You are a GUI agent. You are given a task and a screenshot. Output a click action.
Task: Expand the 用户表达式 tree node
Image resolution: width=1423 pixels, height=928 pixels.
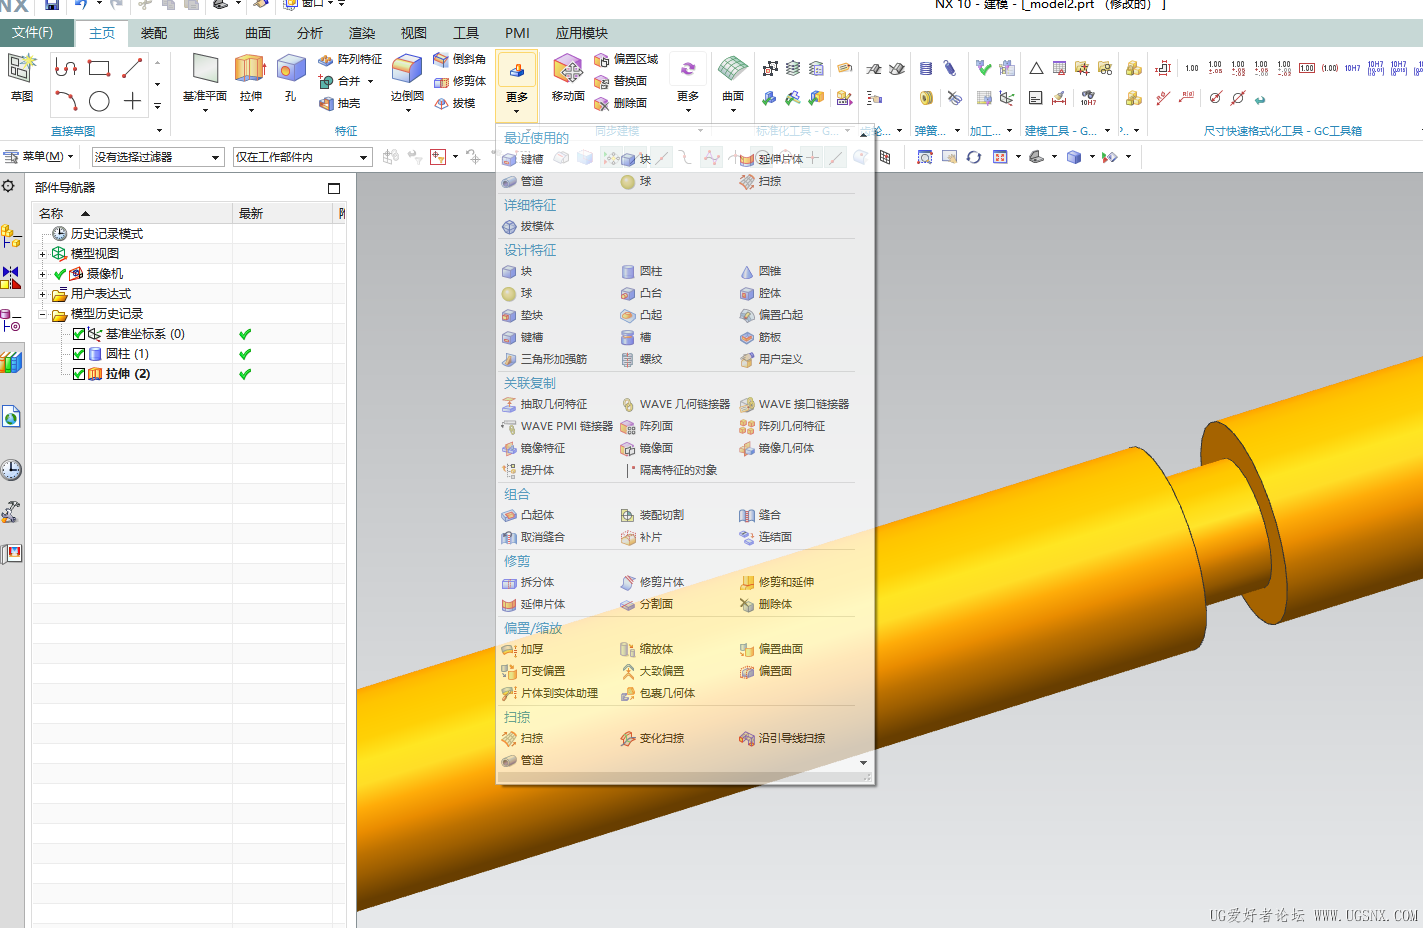click(x=42, y=294)
